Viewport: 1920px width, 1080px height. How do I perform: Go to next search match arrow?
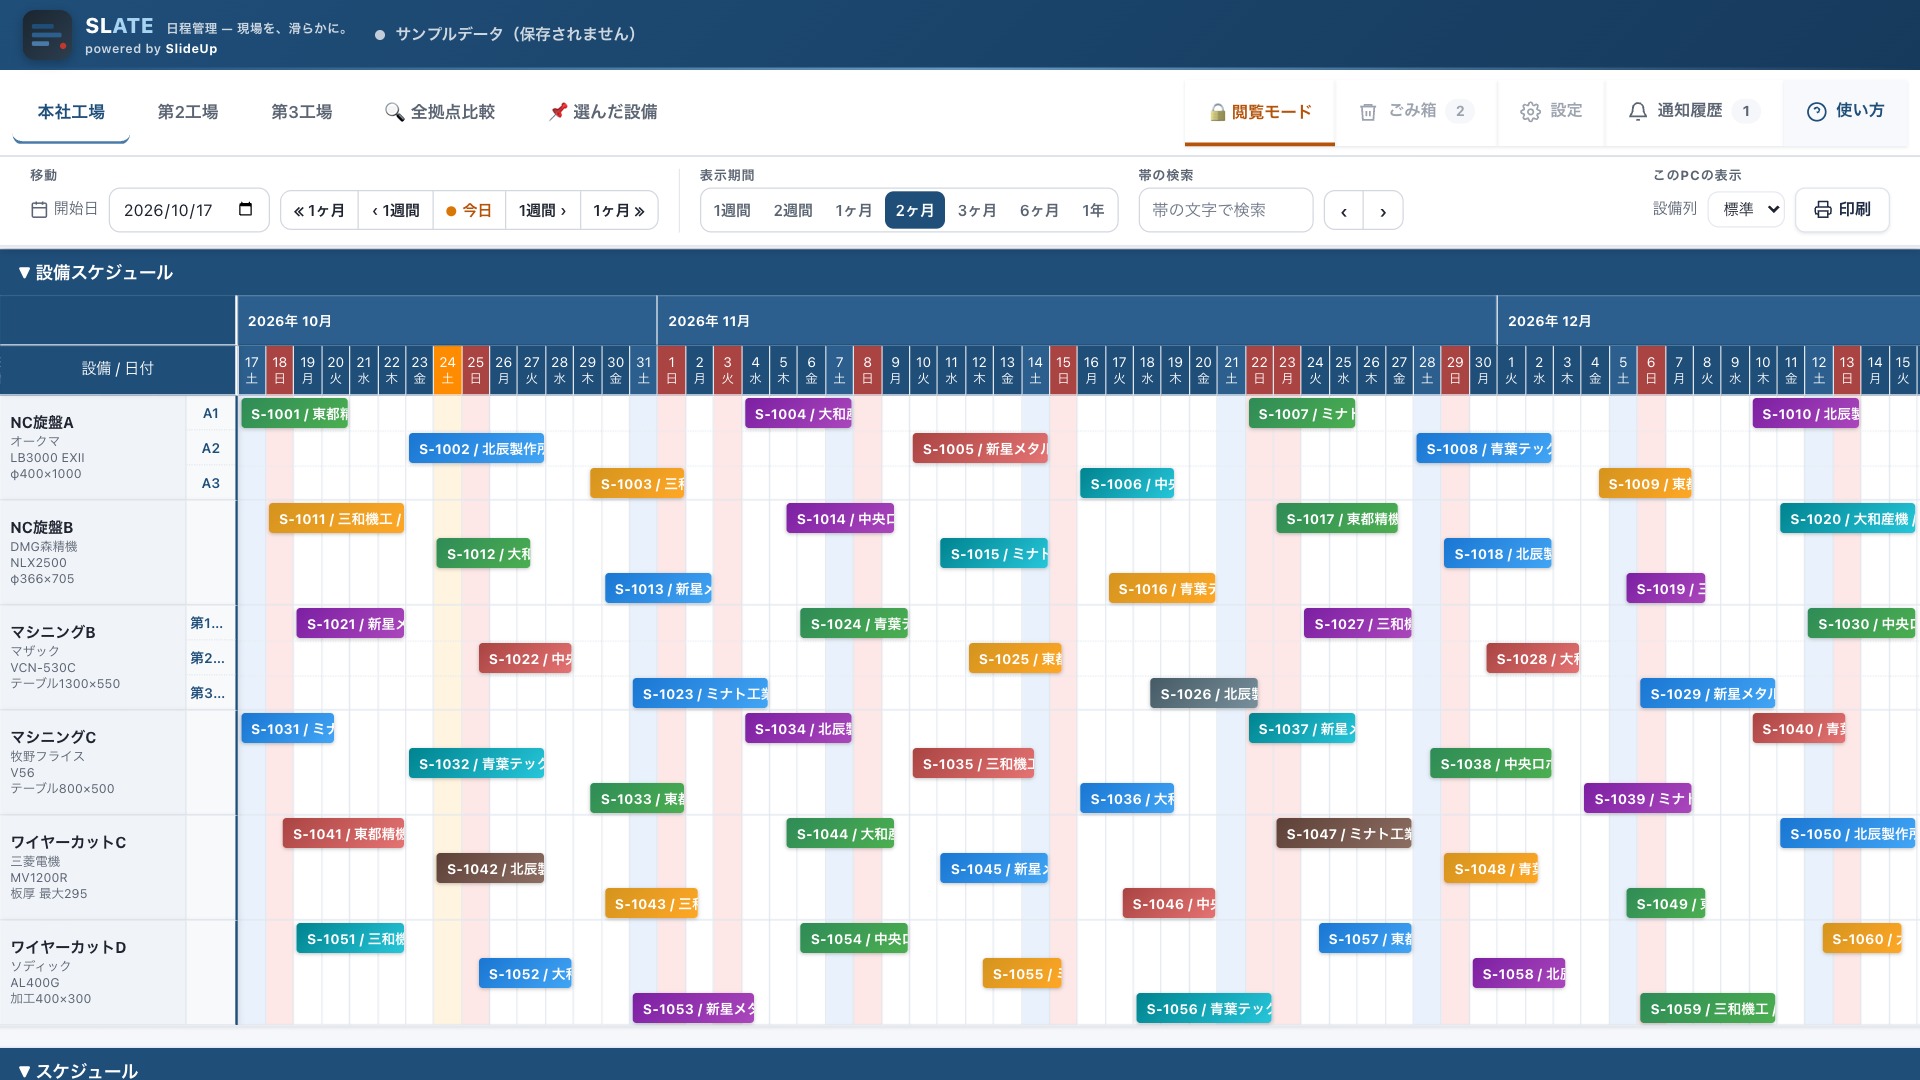[1383, 211]
